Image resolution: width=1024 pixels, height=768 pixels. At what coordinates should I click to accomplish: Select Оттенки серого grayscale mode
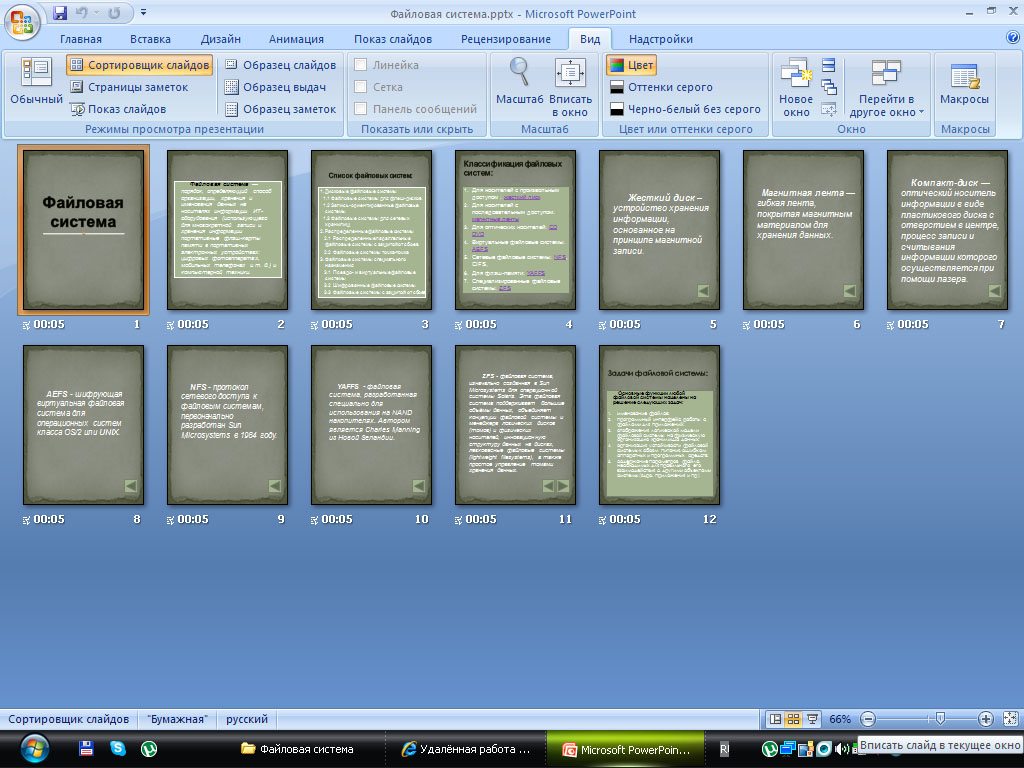pyautogui.click(x=660, y=87)
